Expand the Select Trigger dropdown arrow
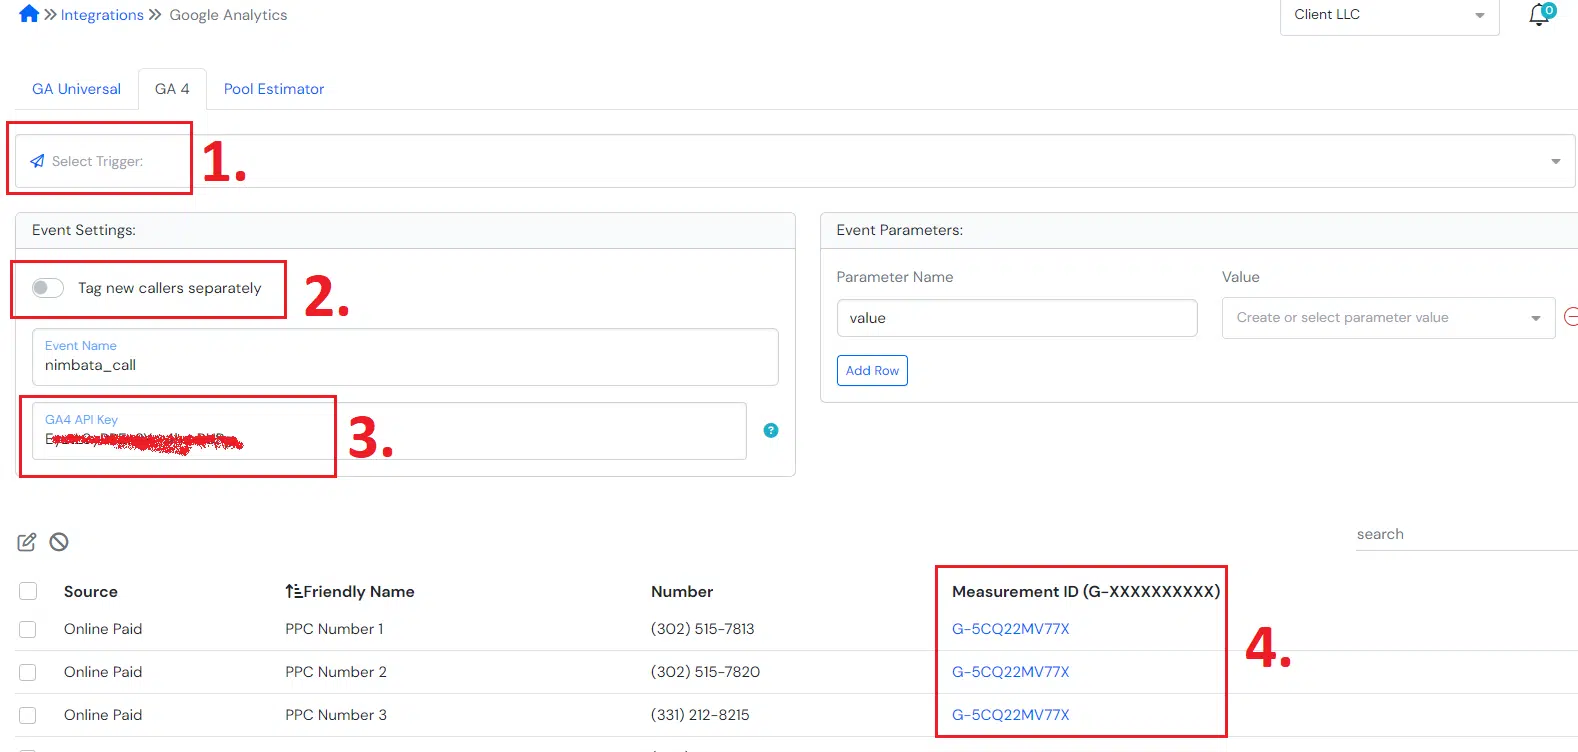The width and height of the screenshot is (1578, 752). coord(1555,161)
